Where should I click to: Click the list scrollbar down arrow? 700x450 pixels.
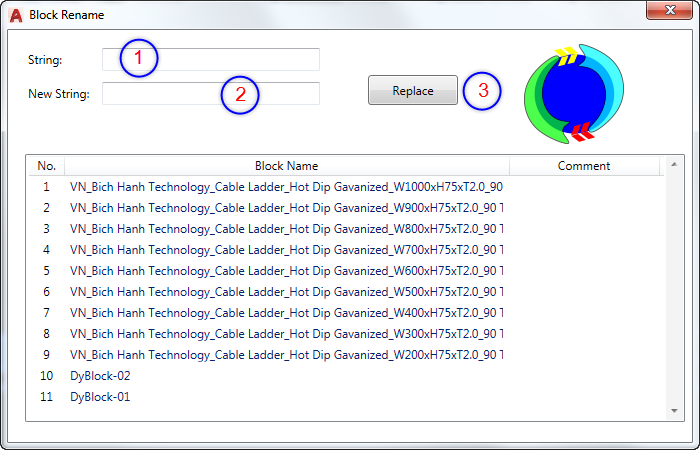(674, 411)
